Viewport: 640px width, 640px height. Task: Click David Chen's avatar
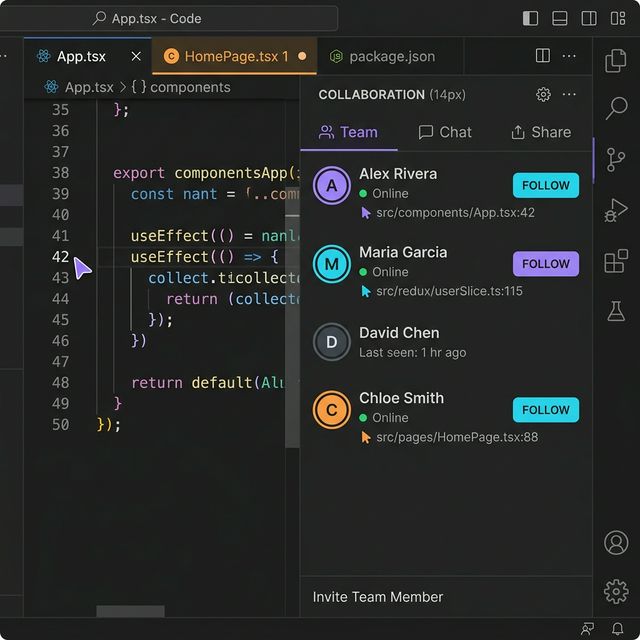click(x=331, y=342)
